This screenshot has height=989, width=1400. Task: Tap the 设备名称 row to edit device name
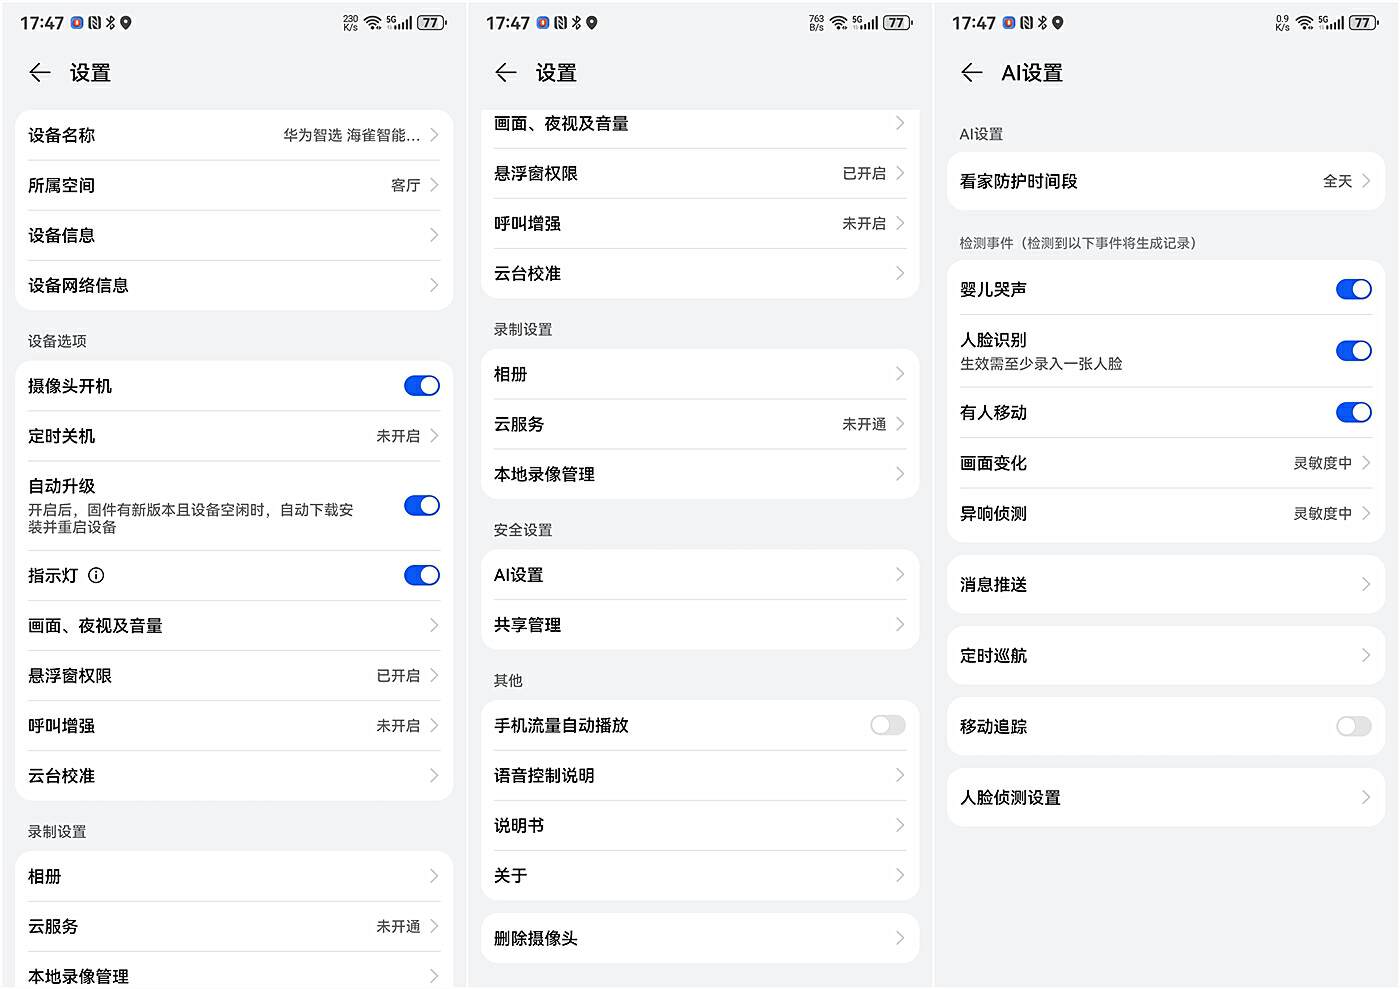point(233,135)
